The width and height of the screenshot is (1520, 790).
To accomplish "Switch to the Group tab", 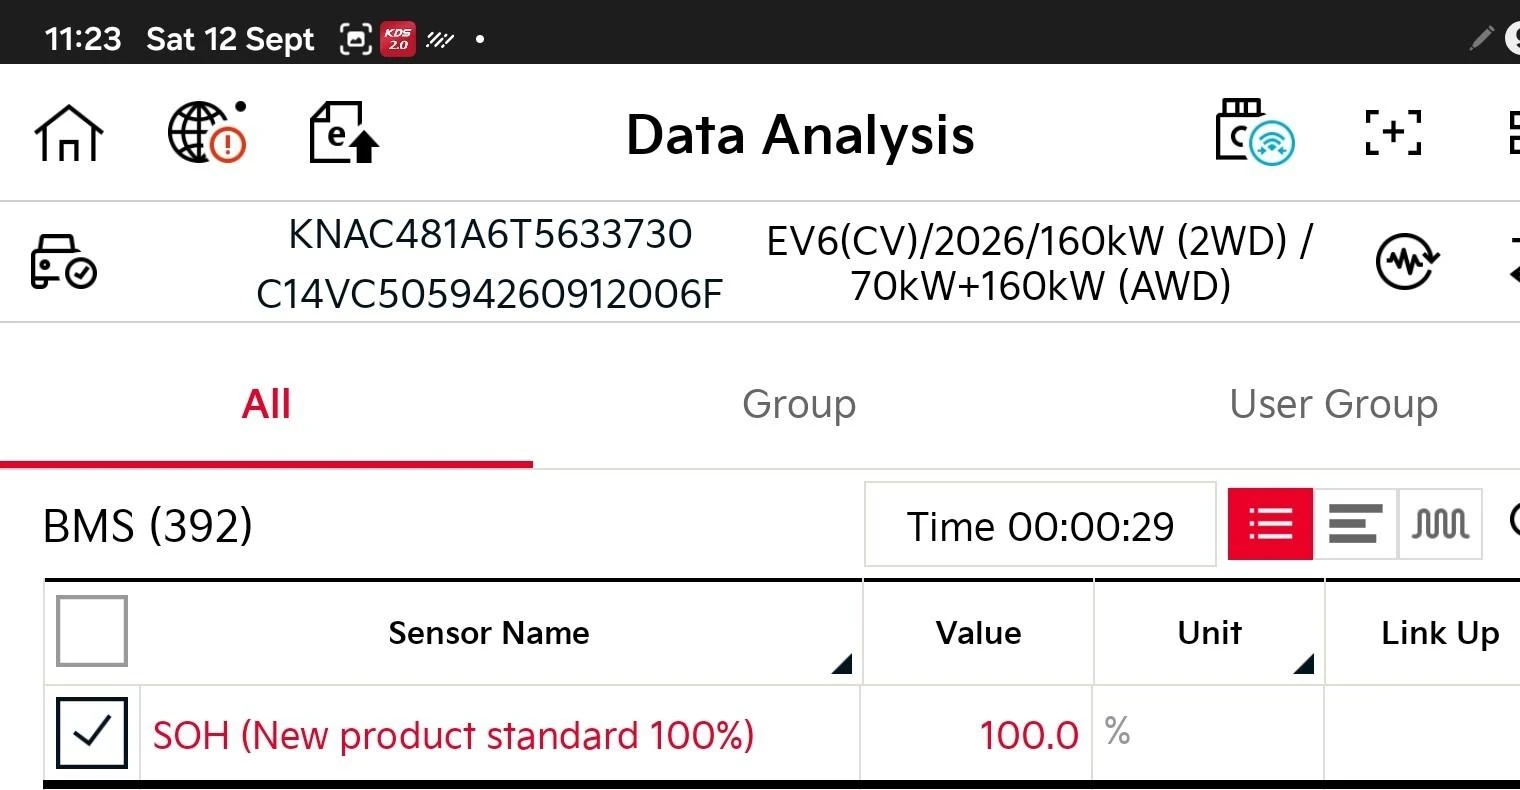I will 799,405.
